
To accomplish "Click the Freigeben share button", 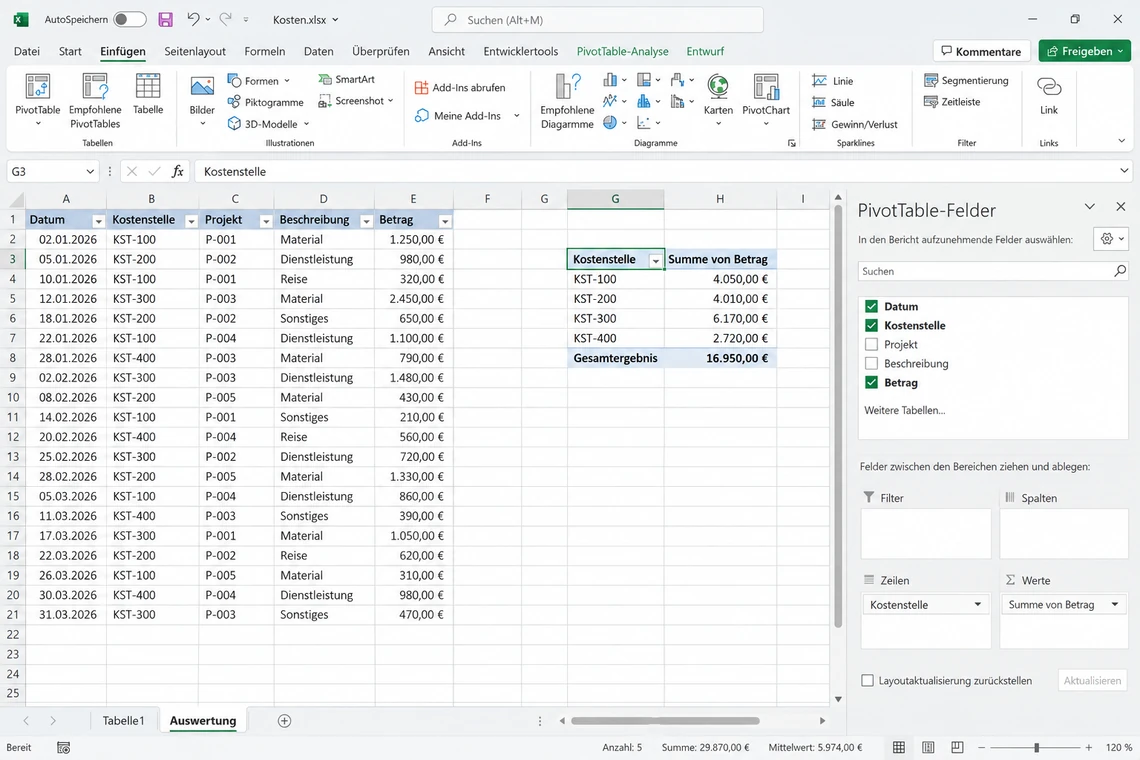I will click(1085, 51).
